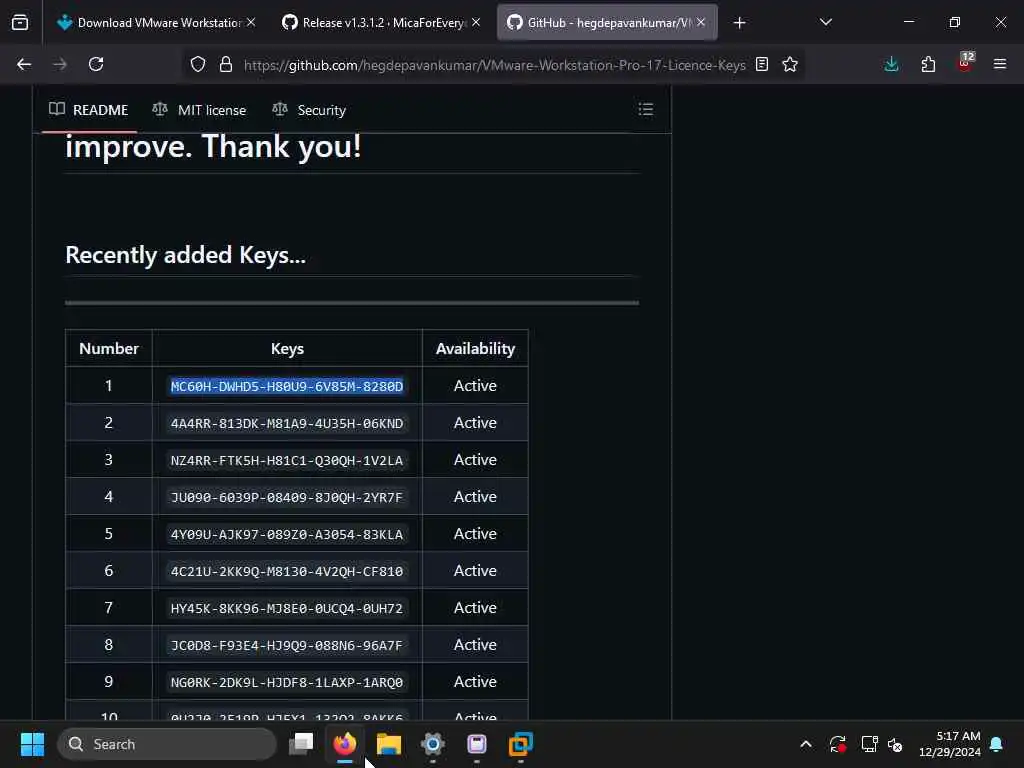Click the Recently added Keys heading
This screenshot has width=1024, height=768.
[x=185, y=255]
